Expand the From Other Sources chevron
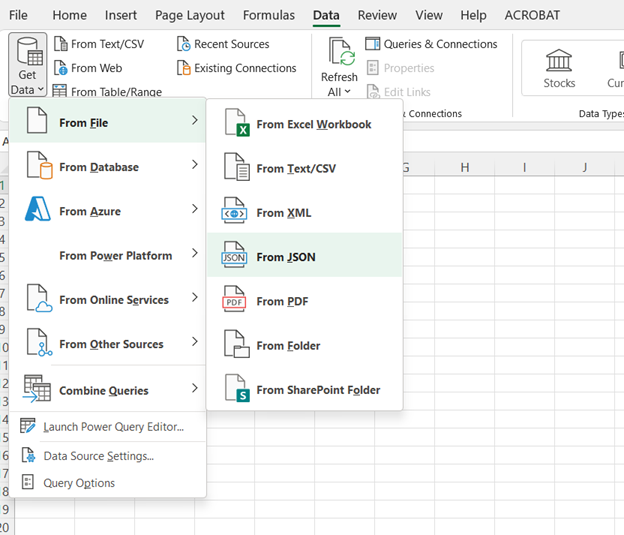This screenshot has width=624, height=535. (194, 341)
